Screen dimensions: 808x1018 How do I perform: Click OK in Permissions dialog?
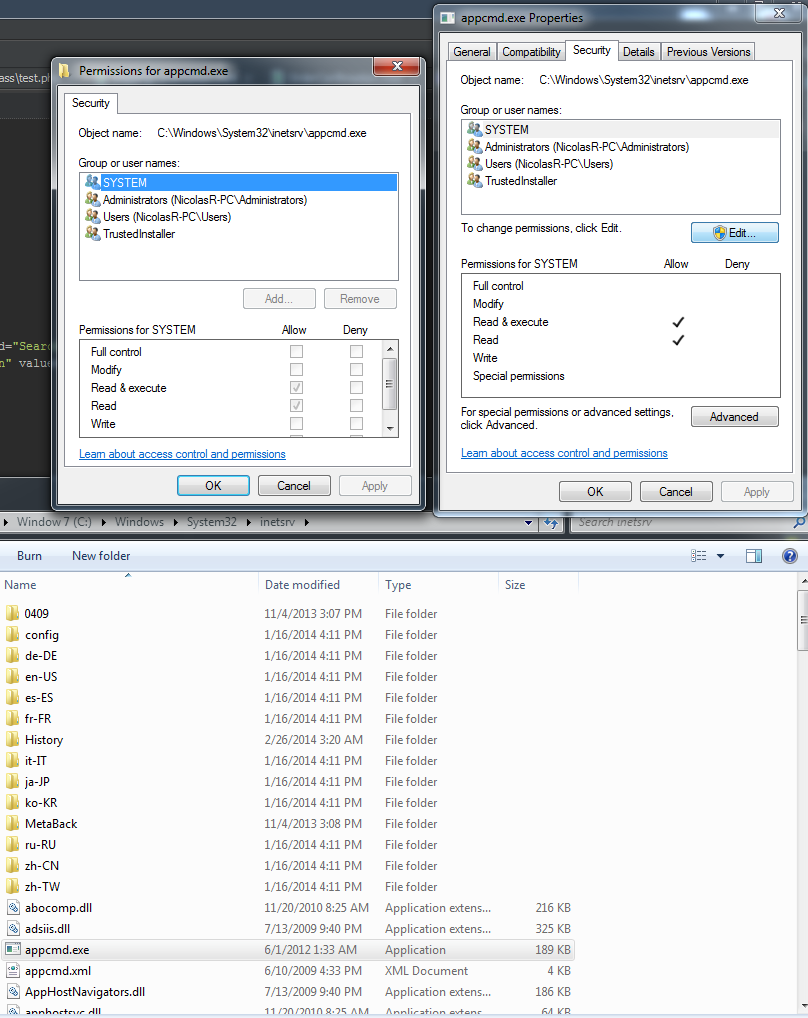click(x=214, y=486)
